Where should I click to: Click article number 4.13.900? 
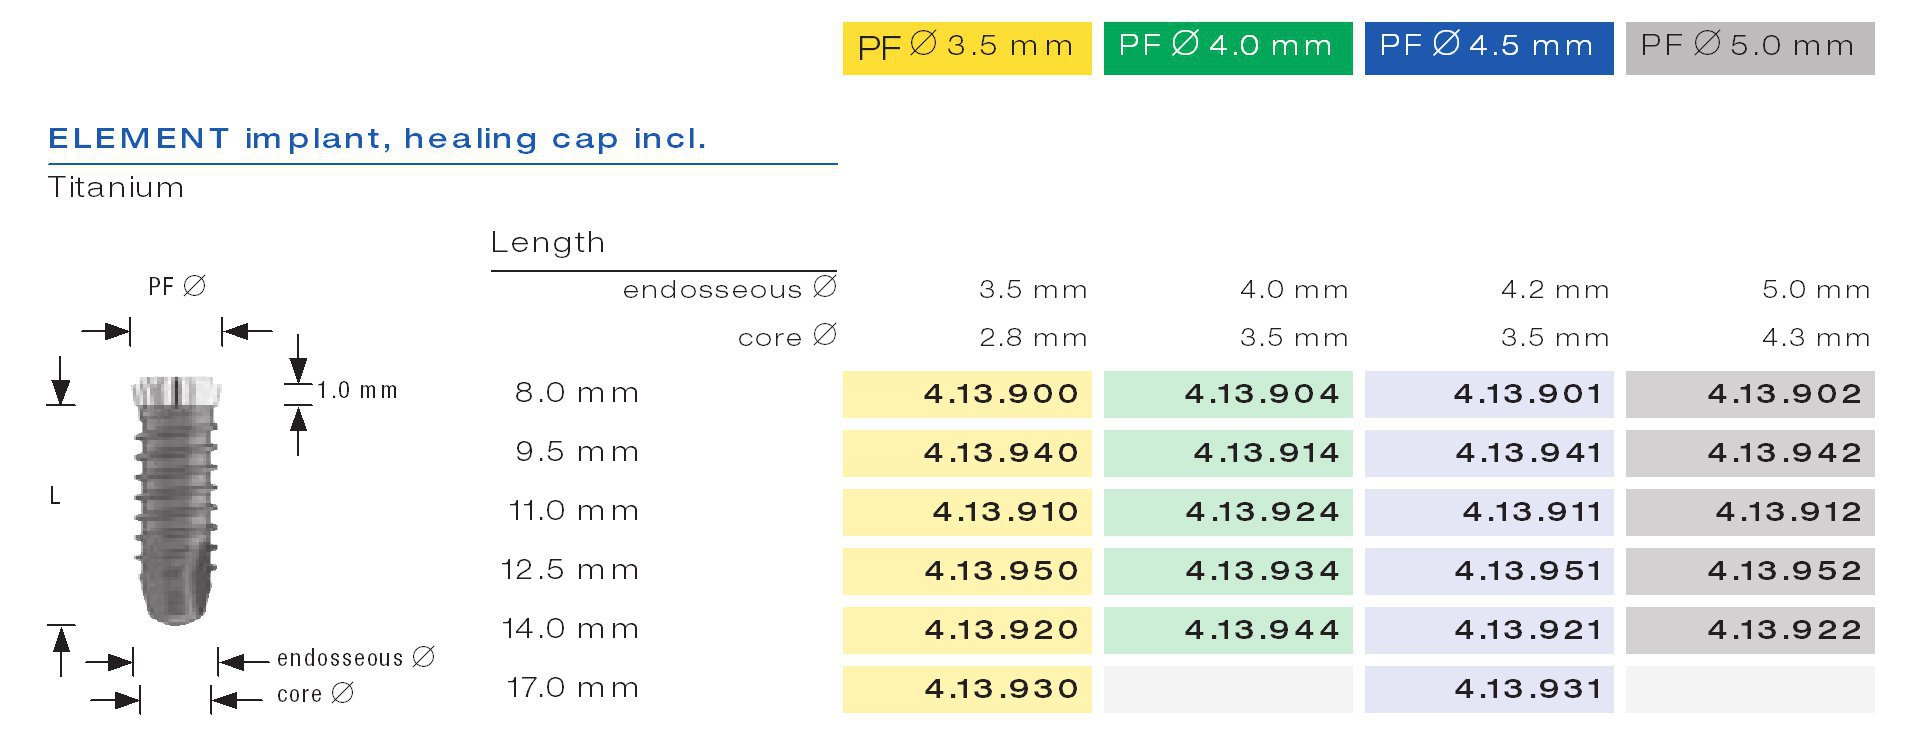click(x=1000, y=394)
